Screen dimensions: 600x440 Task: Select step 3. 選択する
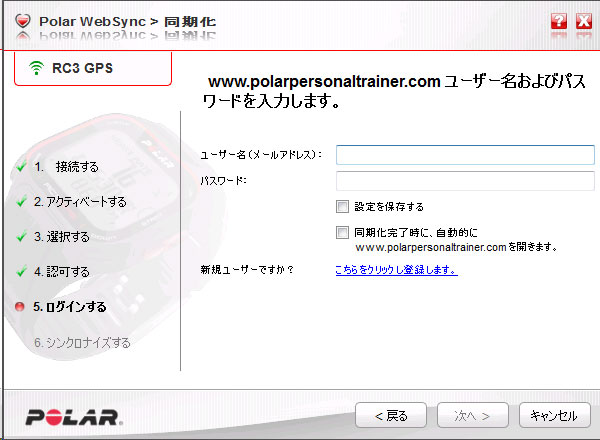point(62,236)
